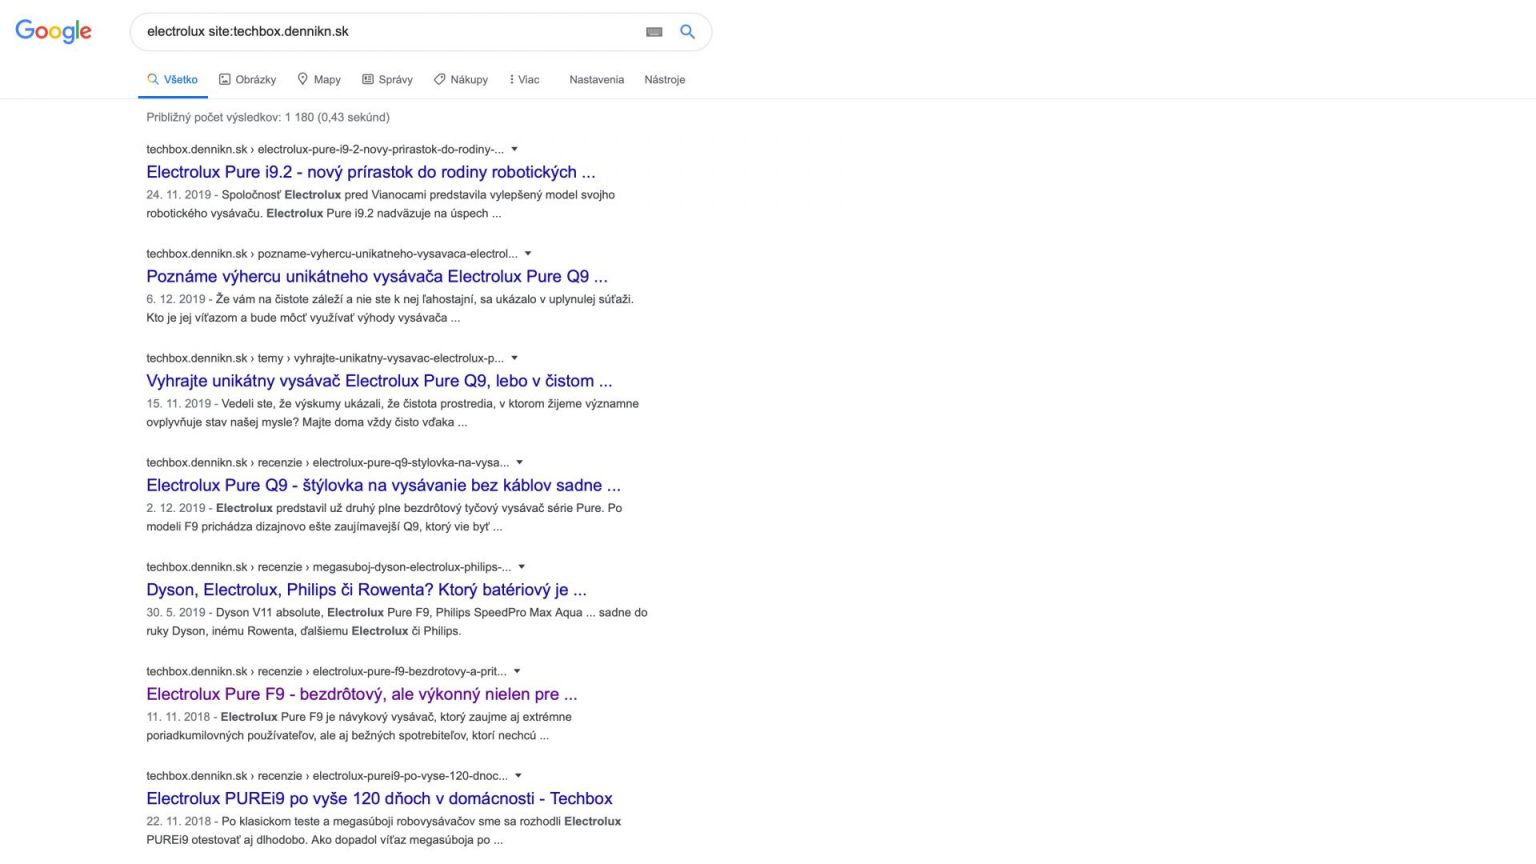Open Electrolux Pure i9.2 result link
The image size is (1536, 864).
(x=370, y=172)
